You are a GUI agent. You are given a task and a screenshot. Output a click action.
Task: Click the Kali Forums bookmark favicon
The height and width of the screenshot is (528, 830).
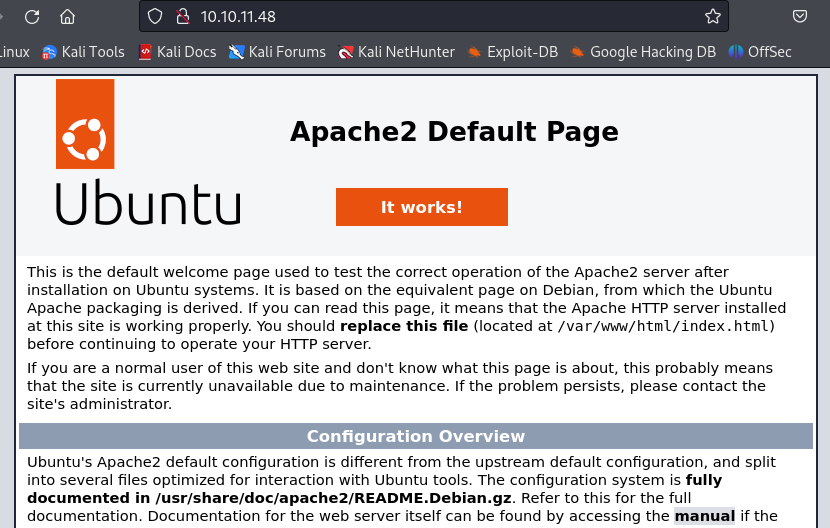[236, 52]
